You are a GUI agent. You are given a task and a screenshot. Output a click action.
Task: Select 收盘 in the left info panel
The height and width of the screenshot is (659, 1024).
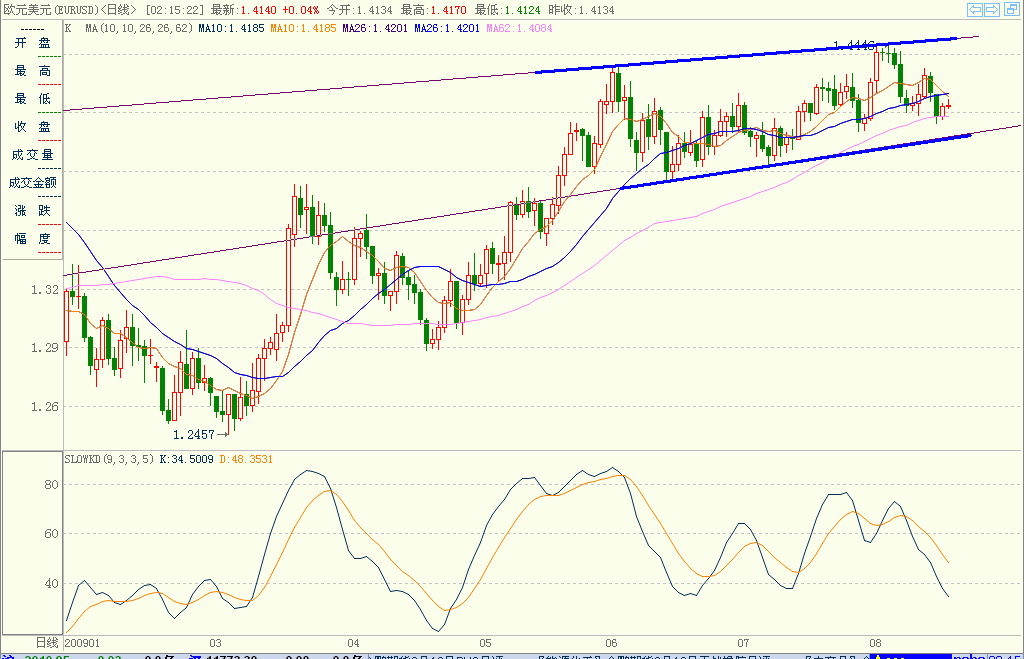32,127
